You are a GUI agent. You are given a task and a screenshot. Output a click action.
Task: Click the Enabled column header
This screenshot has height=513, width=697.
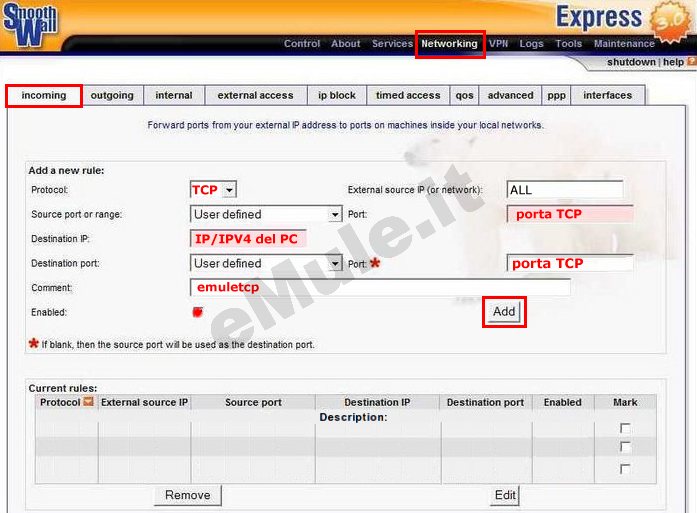[x=563, y=402]
